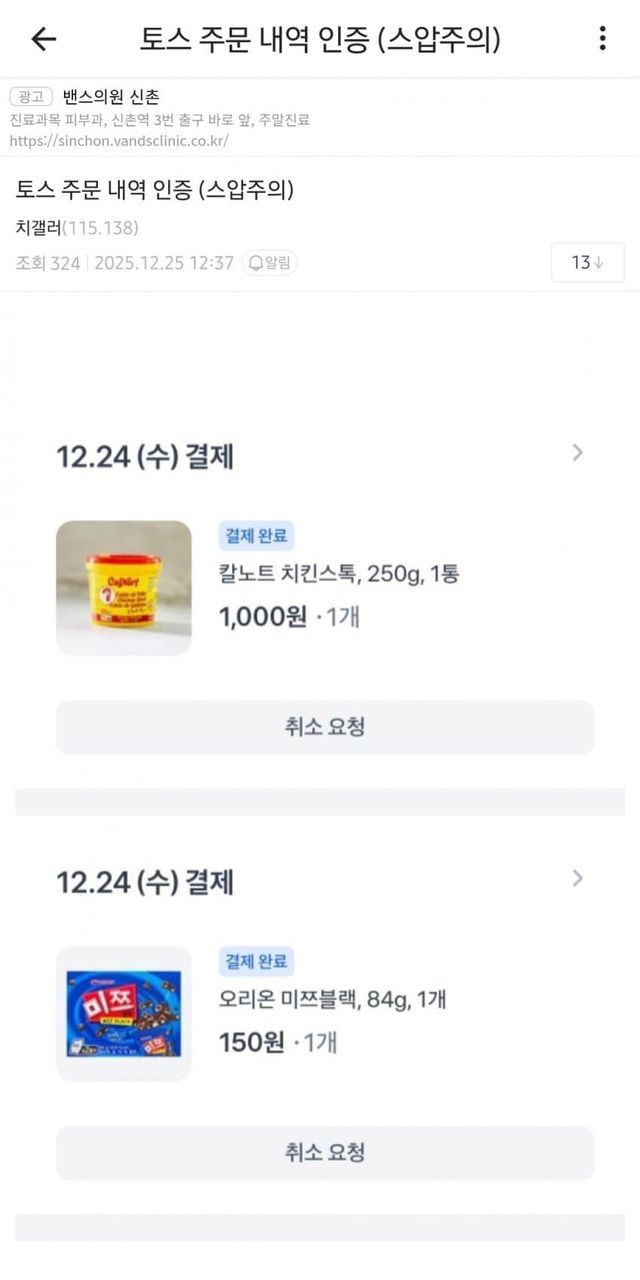The height and width of the screenshot is (1280, 640).
Task: Tap 결제 완료 badge on chicken stock order
Action: [x=256, y=536]
